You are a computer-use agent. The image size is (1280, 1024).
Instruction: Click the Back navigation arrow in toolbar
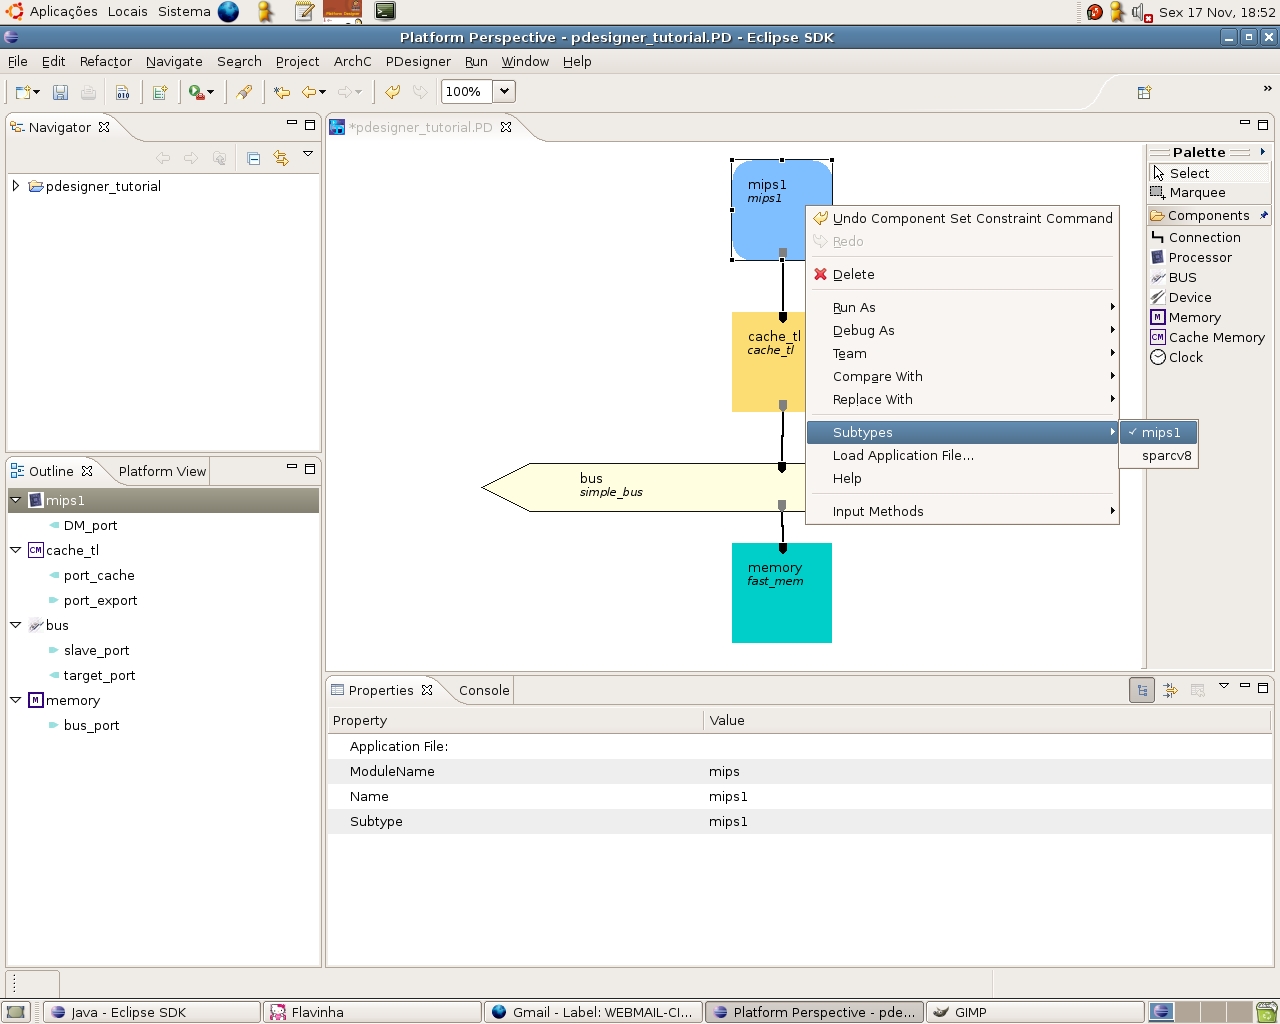tap(309, 92)
